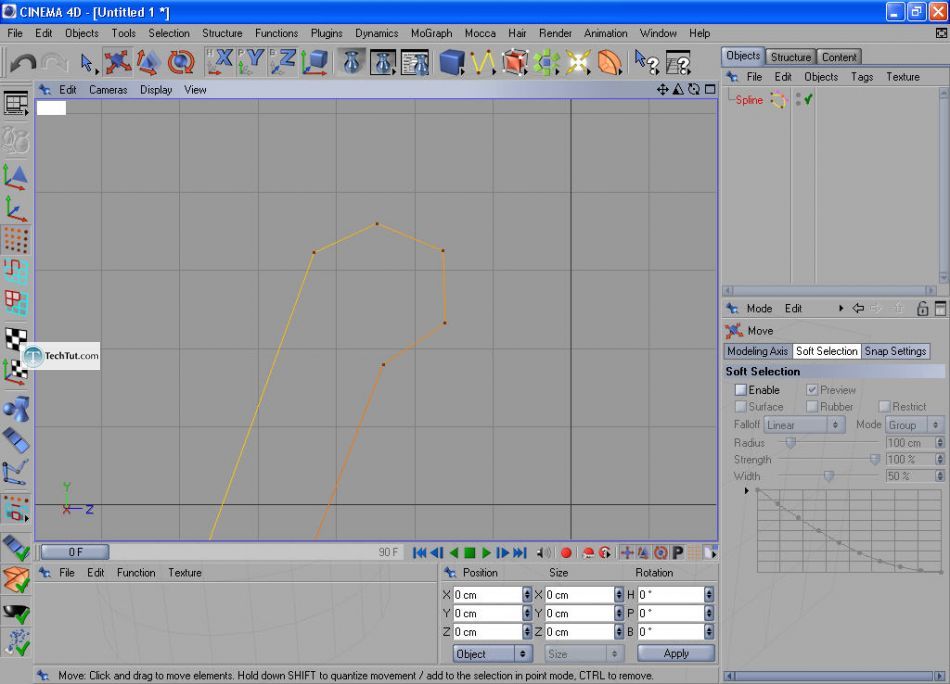Add a HyperNURBS generator object
Image resolution: width=950 pixels, height=684 pixels.
514,62
